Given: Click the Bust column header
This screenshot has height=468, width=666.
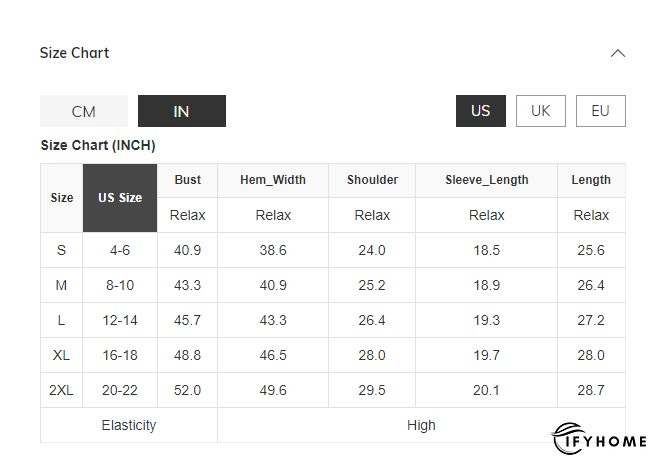Looking at the screenshot, I should coord(188,180).
